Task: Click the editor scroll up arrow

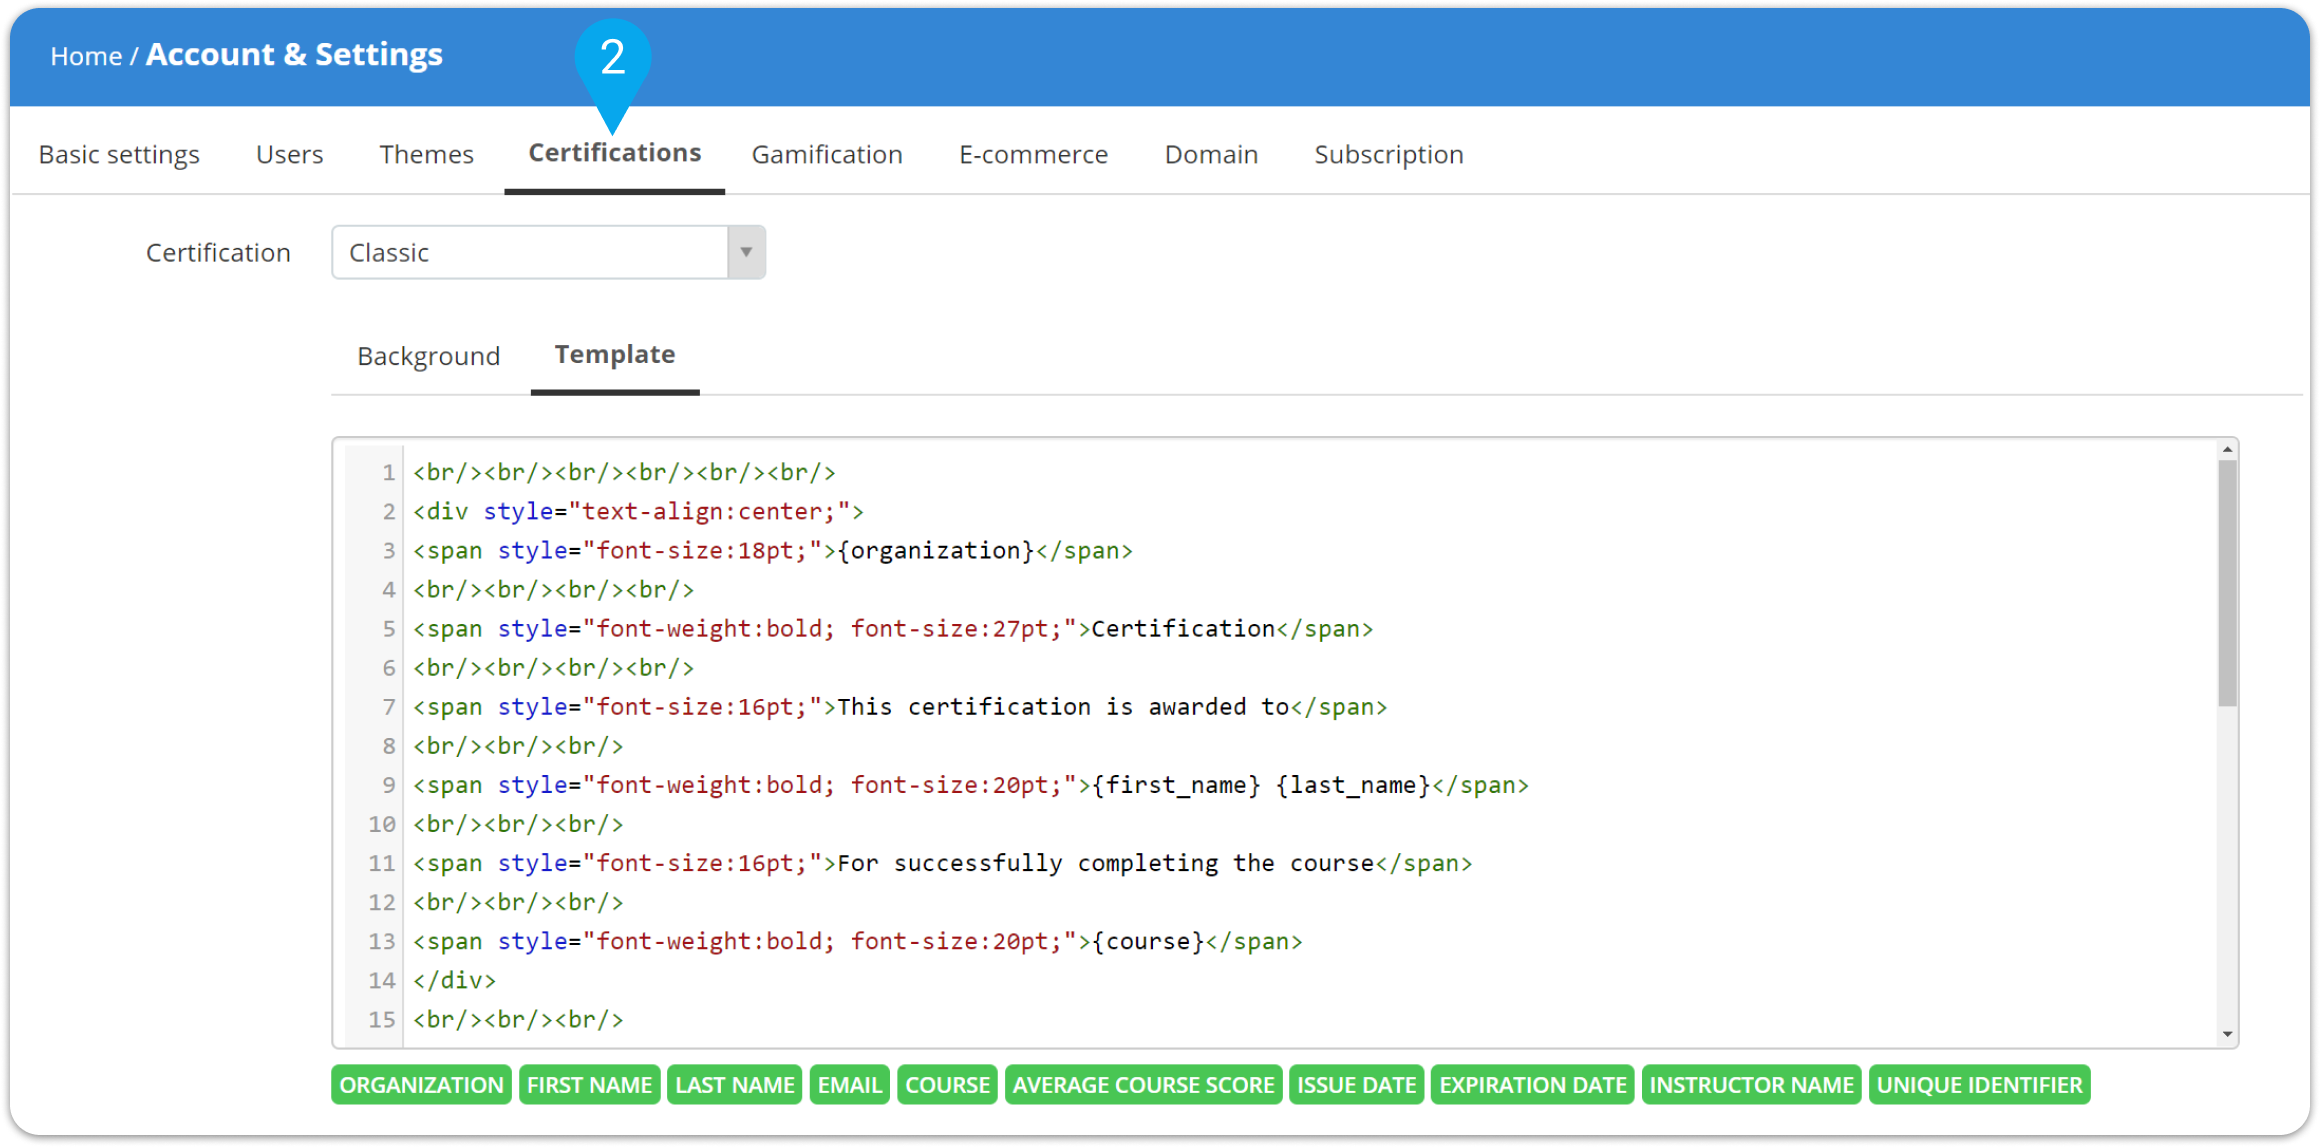Action: tap(2227, 450)
